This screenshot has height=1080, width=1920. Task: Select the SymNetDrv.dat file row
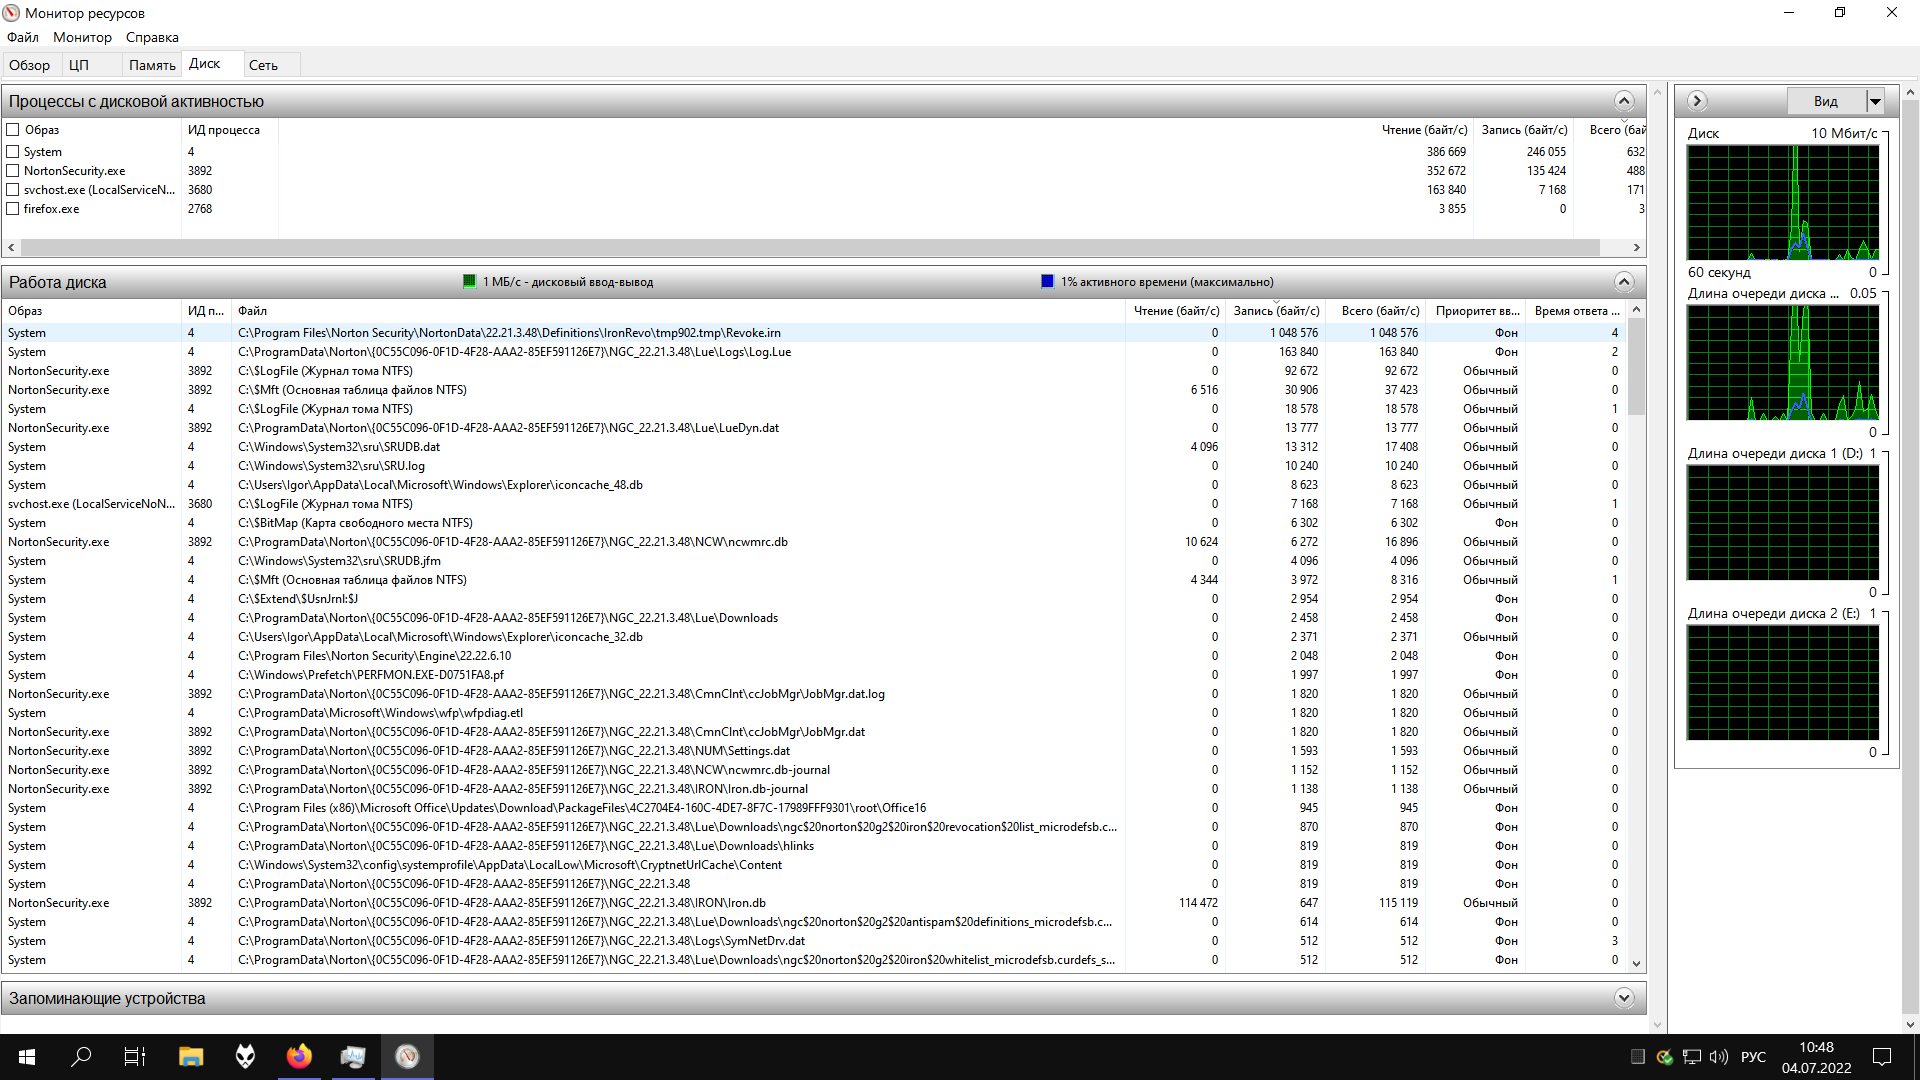tap(814, 941)
